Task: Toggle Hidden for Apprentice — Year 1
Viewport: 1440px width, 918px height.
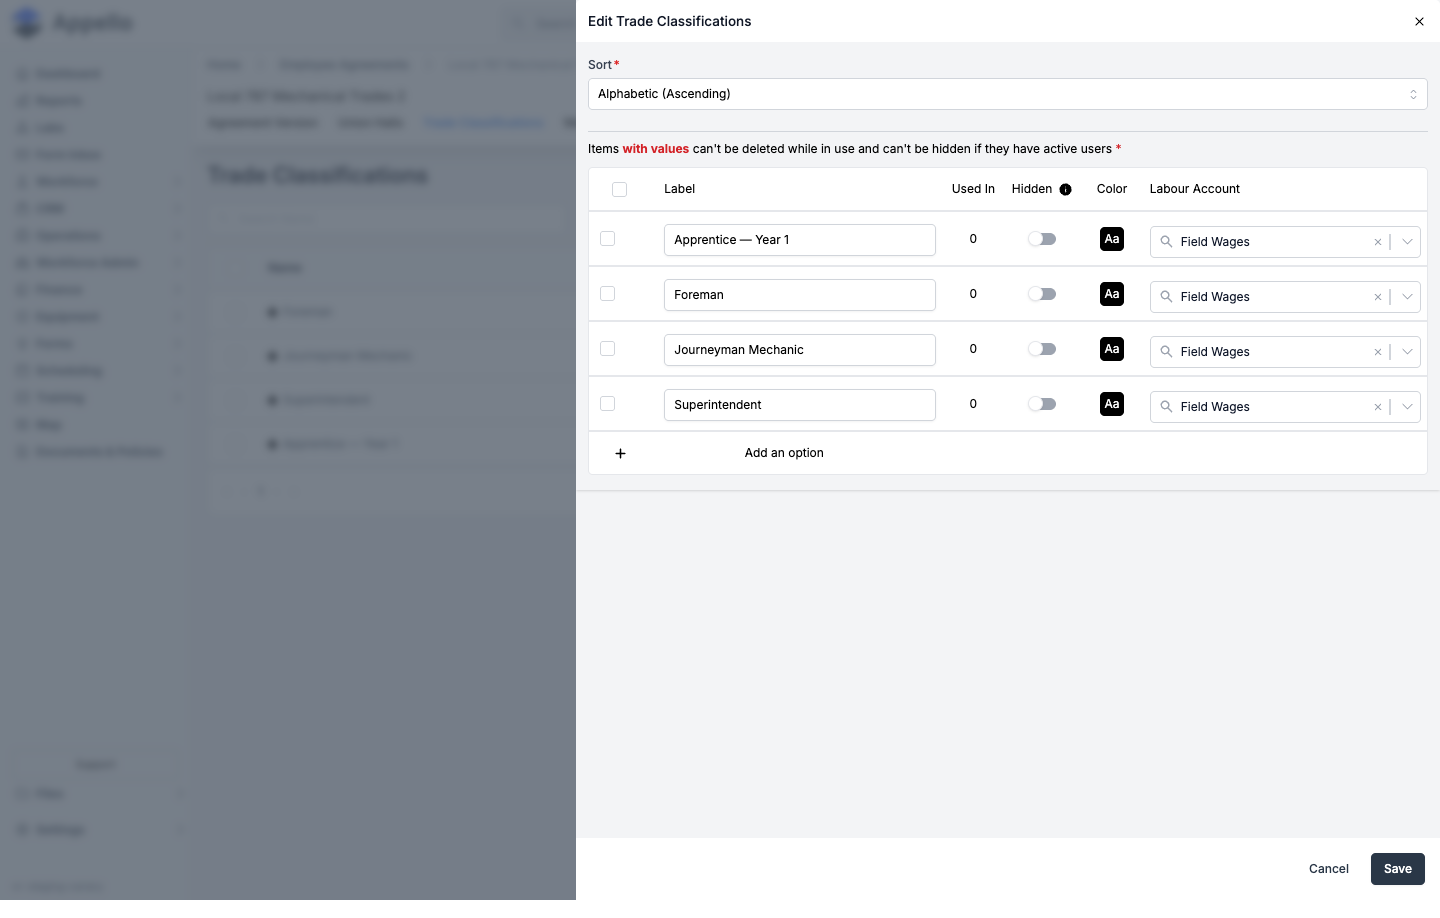Action: click(x=1042, y=239)
